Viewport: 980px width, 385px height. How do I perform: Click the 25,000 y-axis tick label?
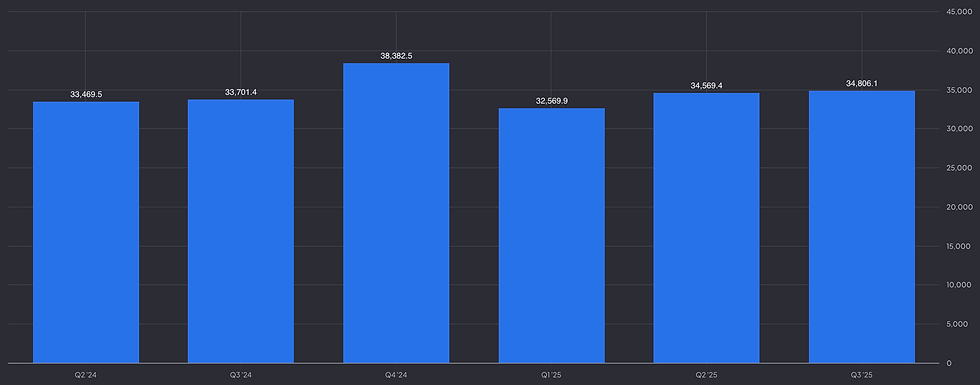pyautogui.click(x=958, y=168)
